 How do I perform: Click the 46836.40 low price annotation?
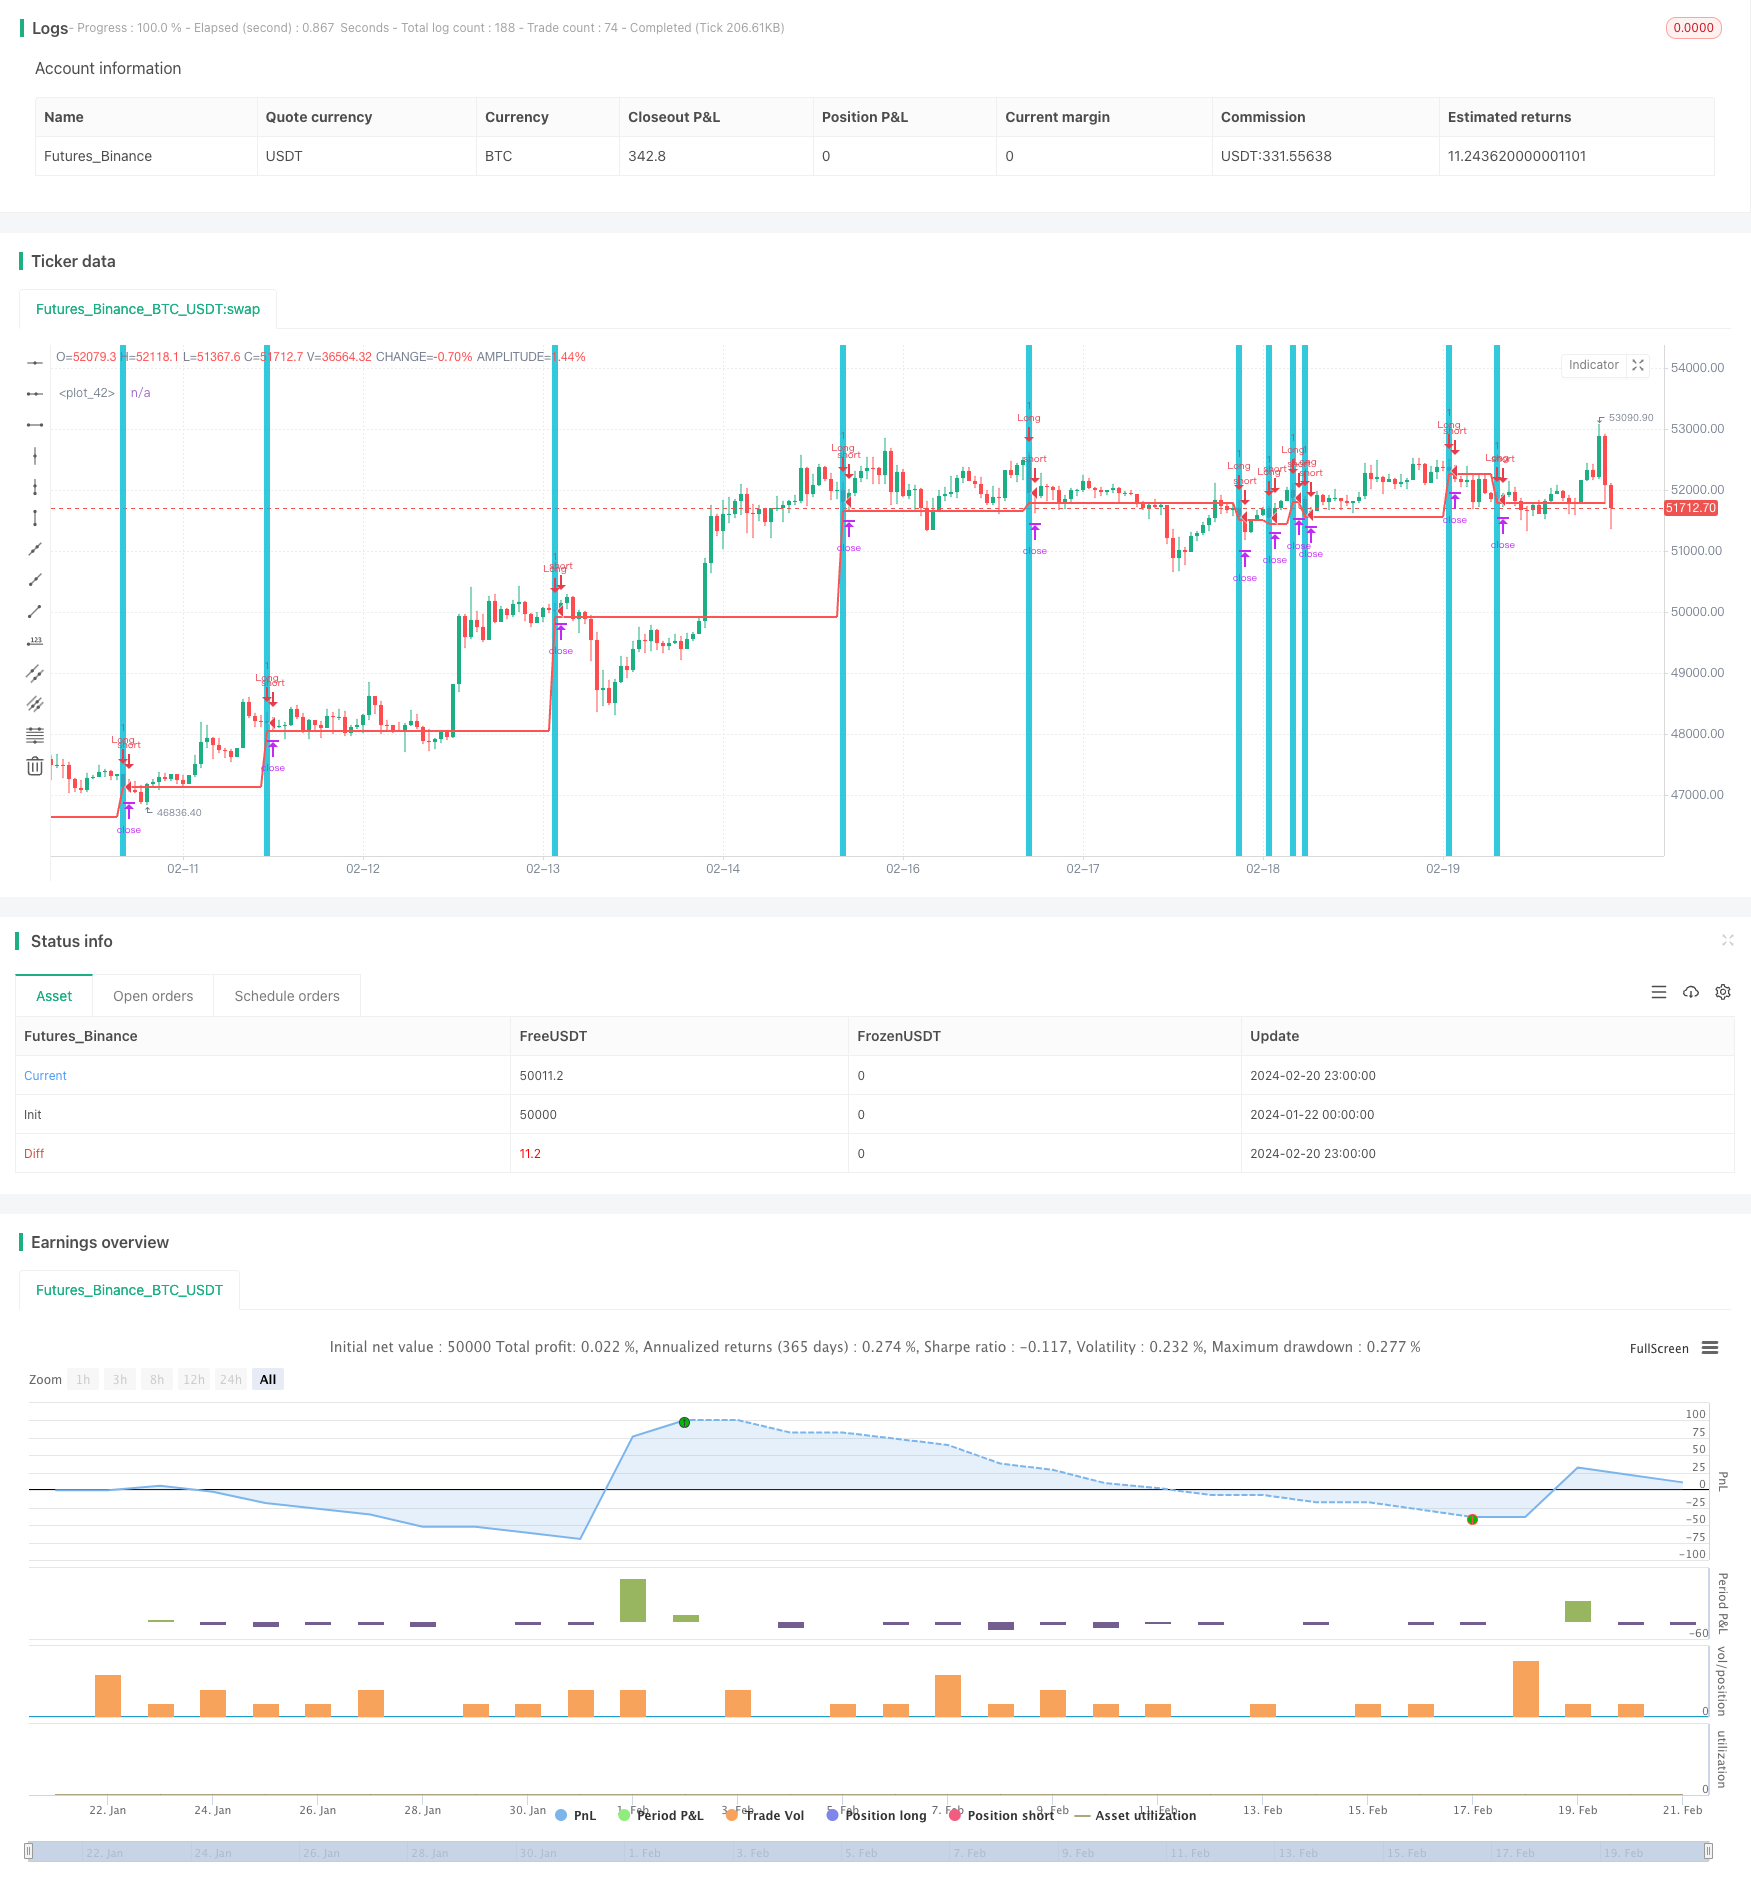pyautogui.click(x=179, y=813)
